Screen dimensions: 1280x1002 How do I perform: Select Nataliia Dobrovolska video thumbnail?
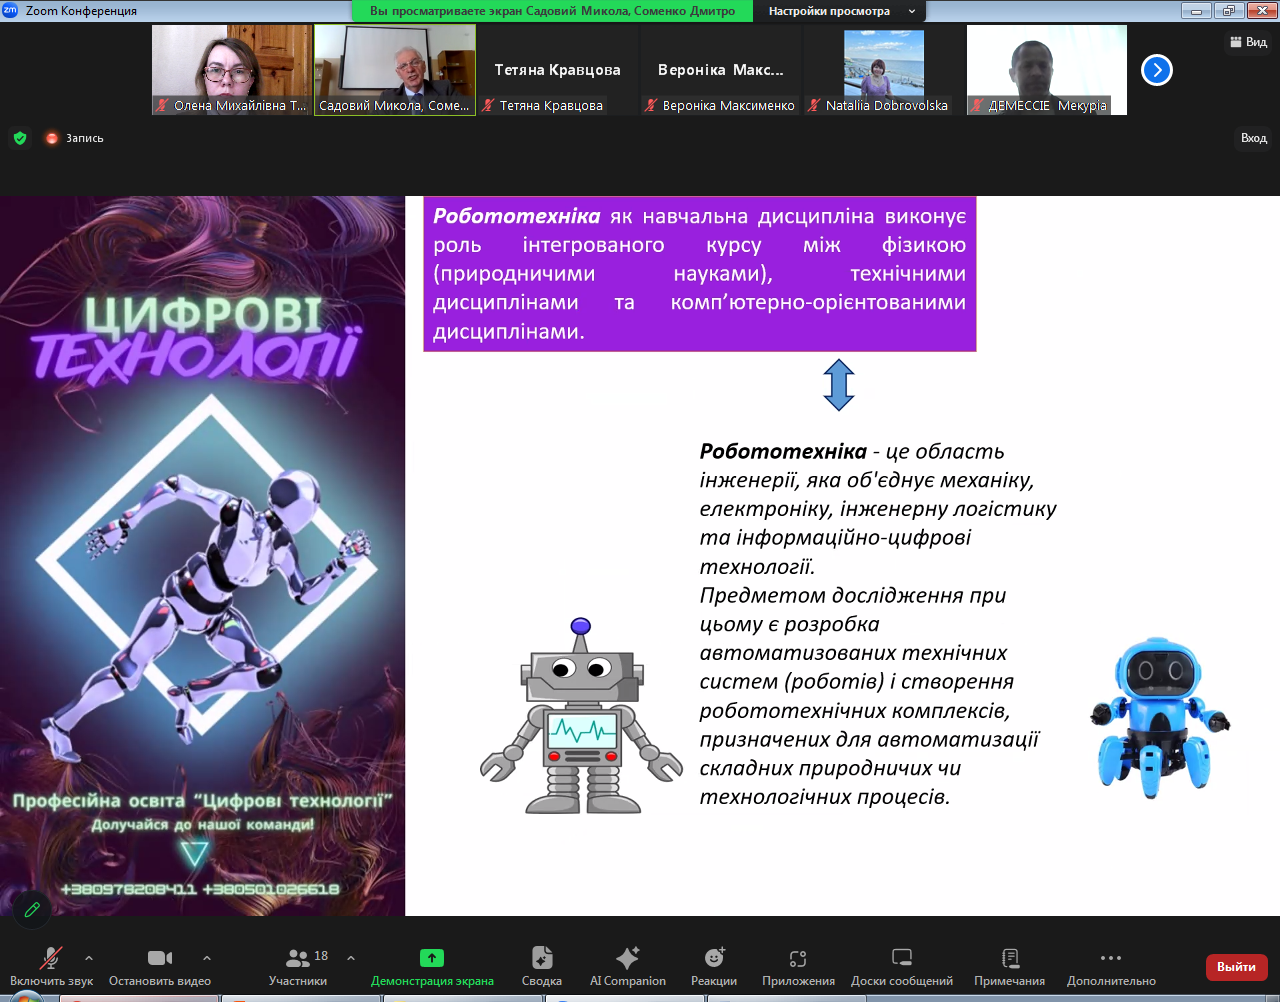click(884, 70)
